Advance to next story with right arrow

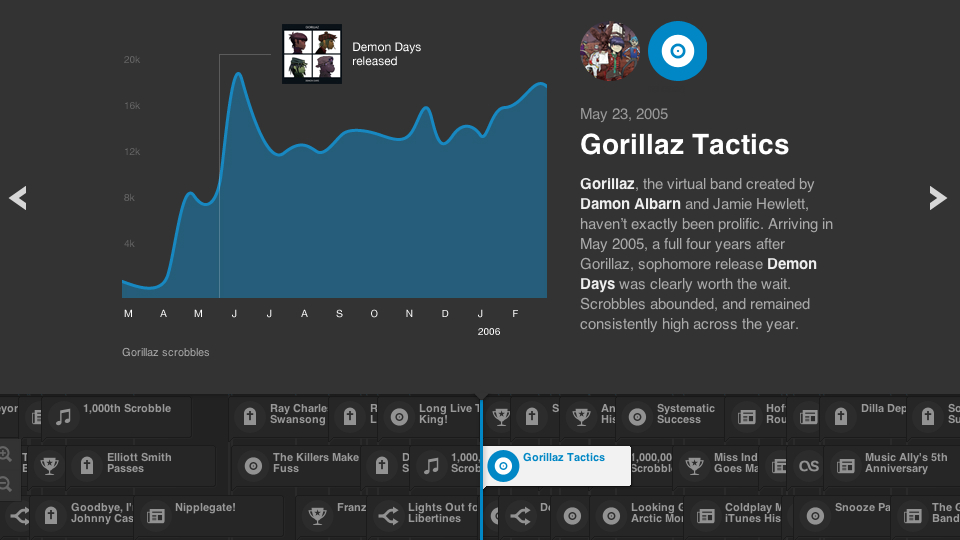click(x=937, y=198)
